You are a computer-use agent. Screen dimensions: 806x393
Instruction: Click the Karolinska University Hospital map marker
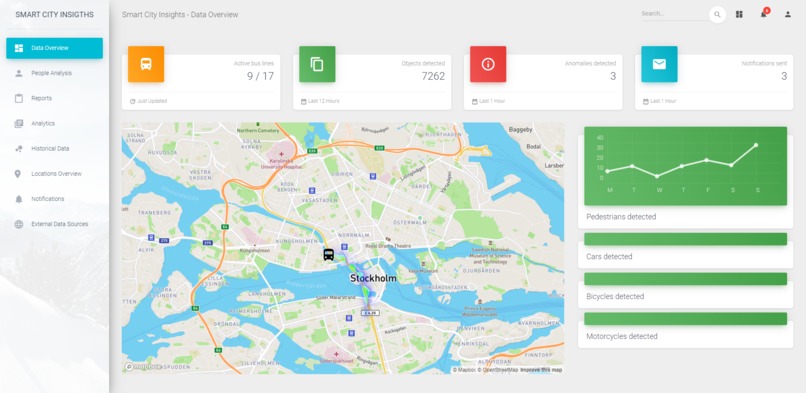pyautogui.click(x=281, y=154)
